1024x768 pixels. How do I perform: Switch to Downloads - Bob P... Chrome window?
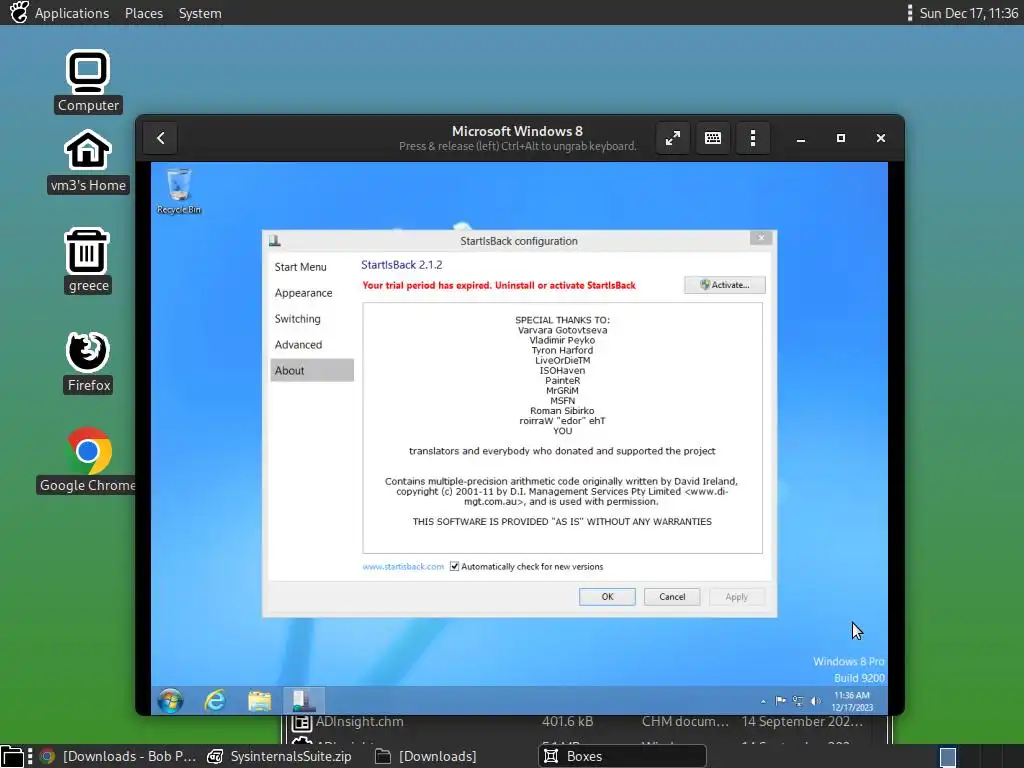(118, 756)
